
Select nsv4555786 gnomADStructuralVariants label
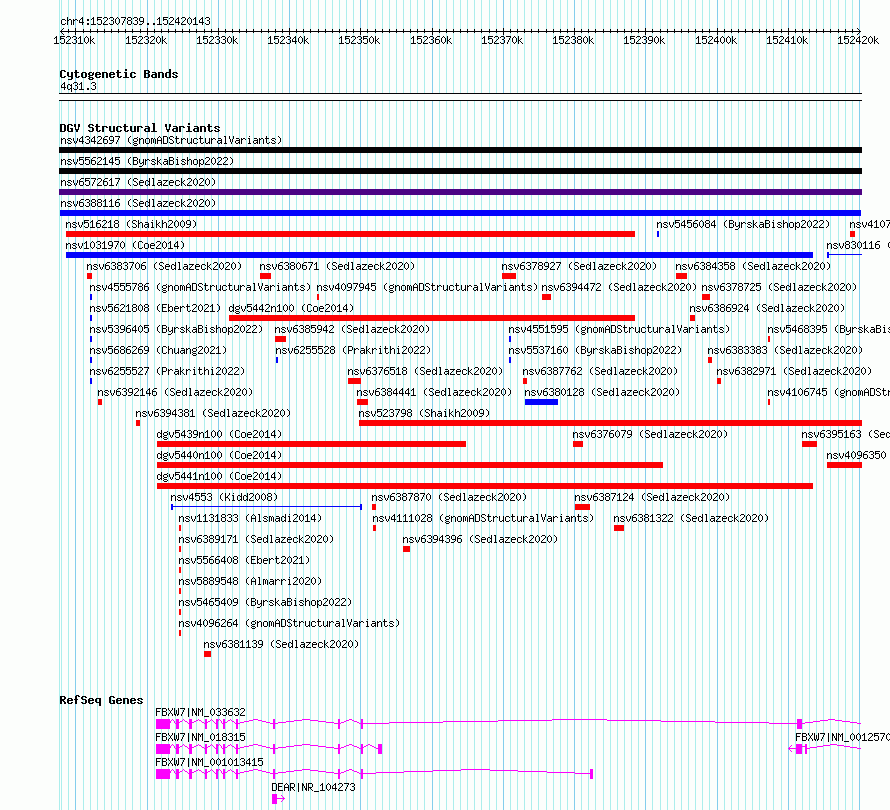(x=200, y=287)
